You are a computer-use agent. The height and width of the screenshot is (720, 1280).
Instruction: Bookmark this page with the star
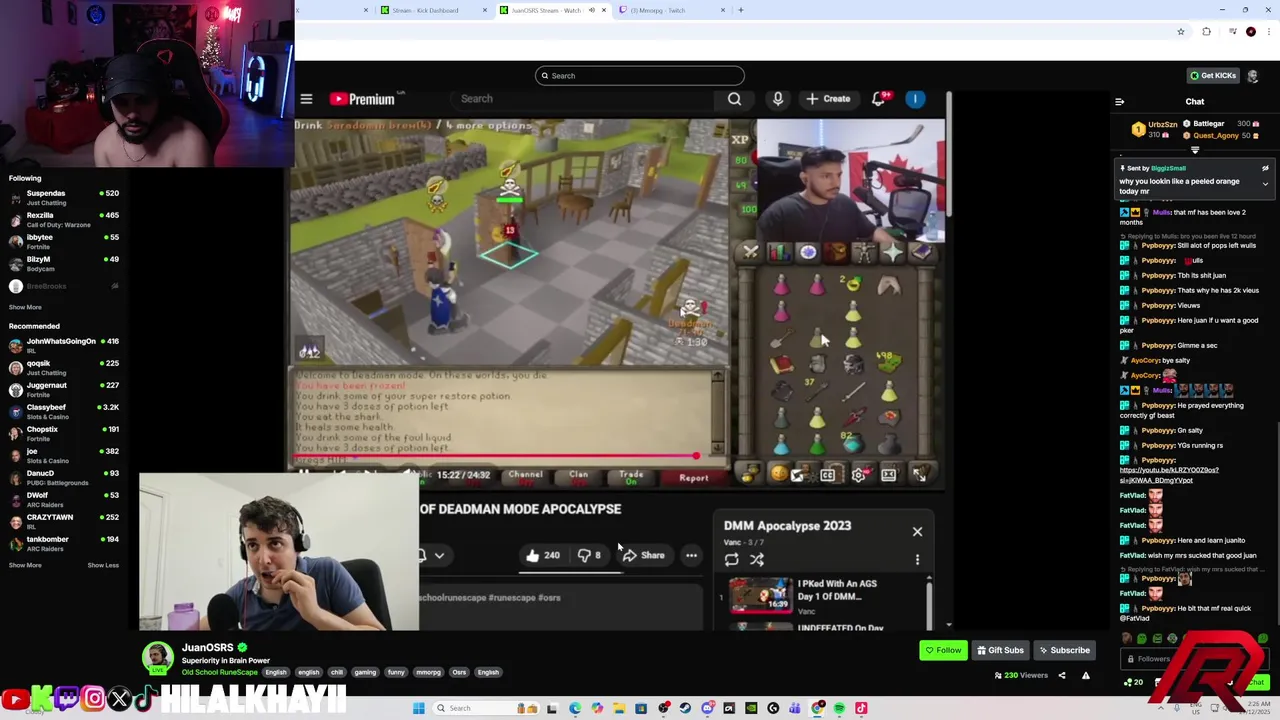1181,32
